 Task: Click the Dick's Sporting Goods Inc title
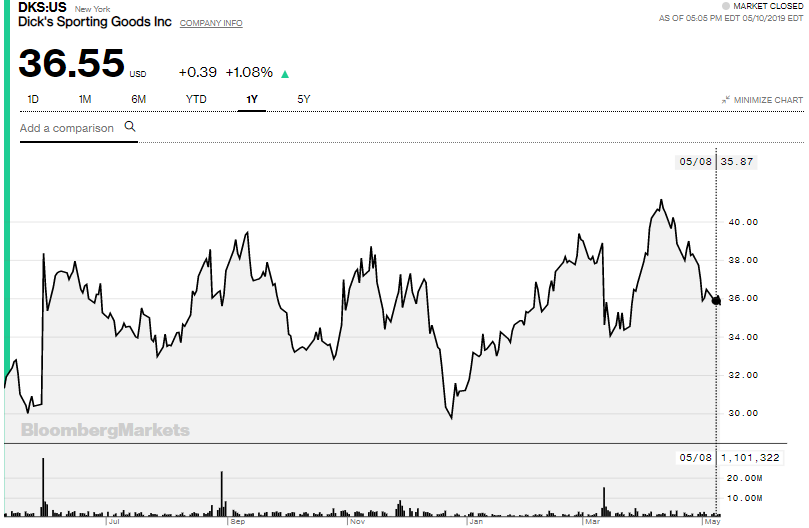coord(94,22)
